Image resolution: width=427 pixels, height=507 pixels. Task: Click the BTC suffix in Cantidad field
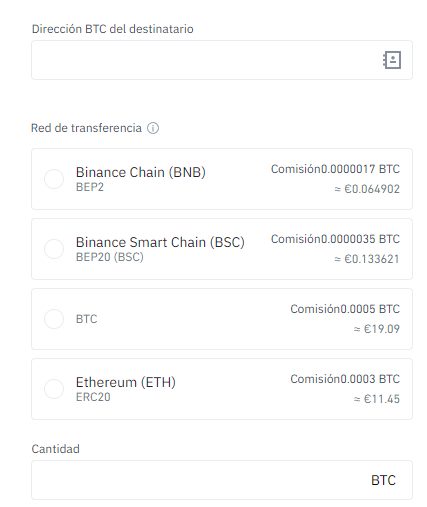(x=383, y=480)
